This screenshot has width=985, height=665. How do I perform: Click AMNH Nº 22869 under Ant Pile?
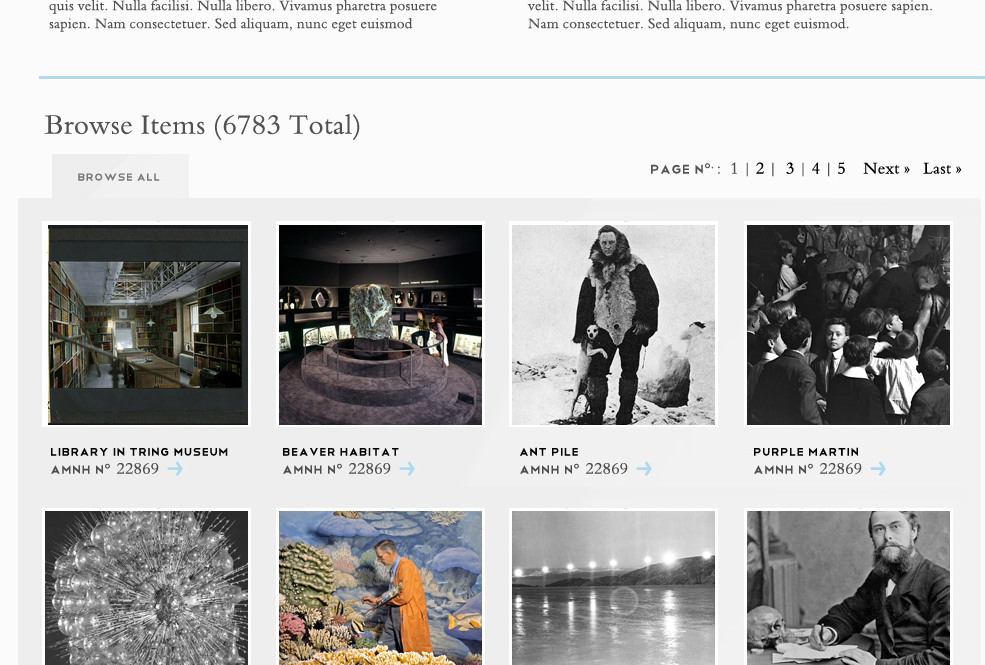coord(574,469)
